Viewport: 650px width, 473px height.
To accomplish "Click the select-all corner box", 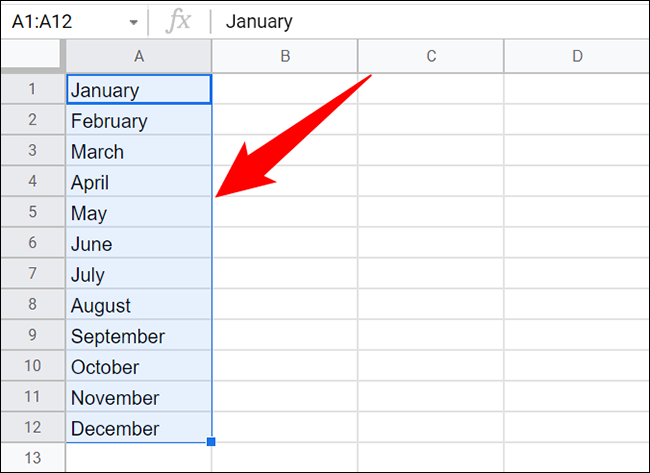I will [x=32, y=57].
